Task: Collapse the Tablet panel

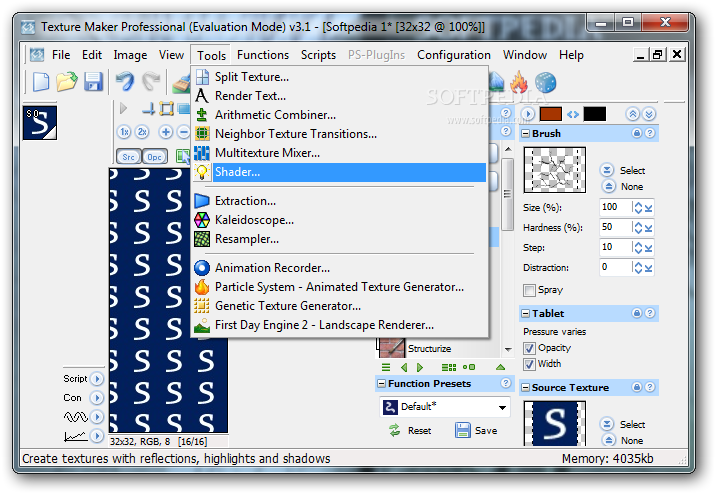Action: coord(526,314)
